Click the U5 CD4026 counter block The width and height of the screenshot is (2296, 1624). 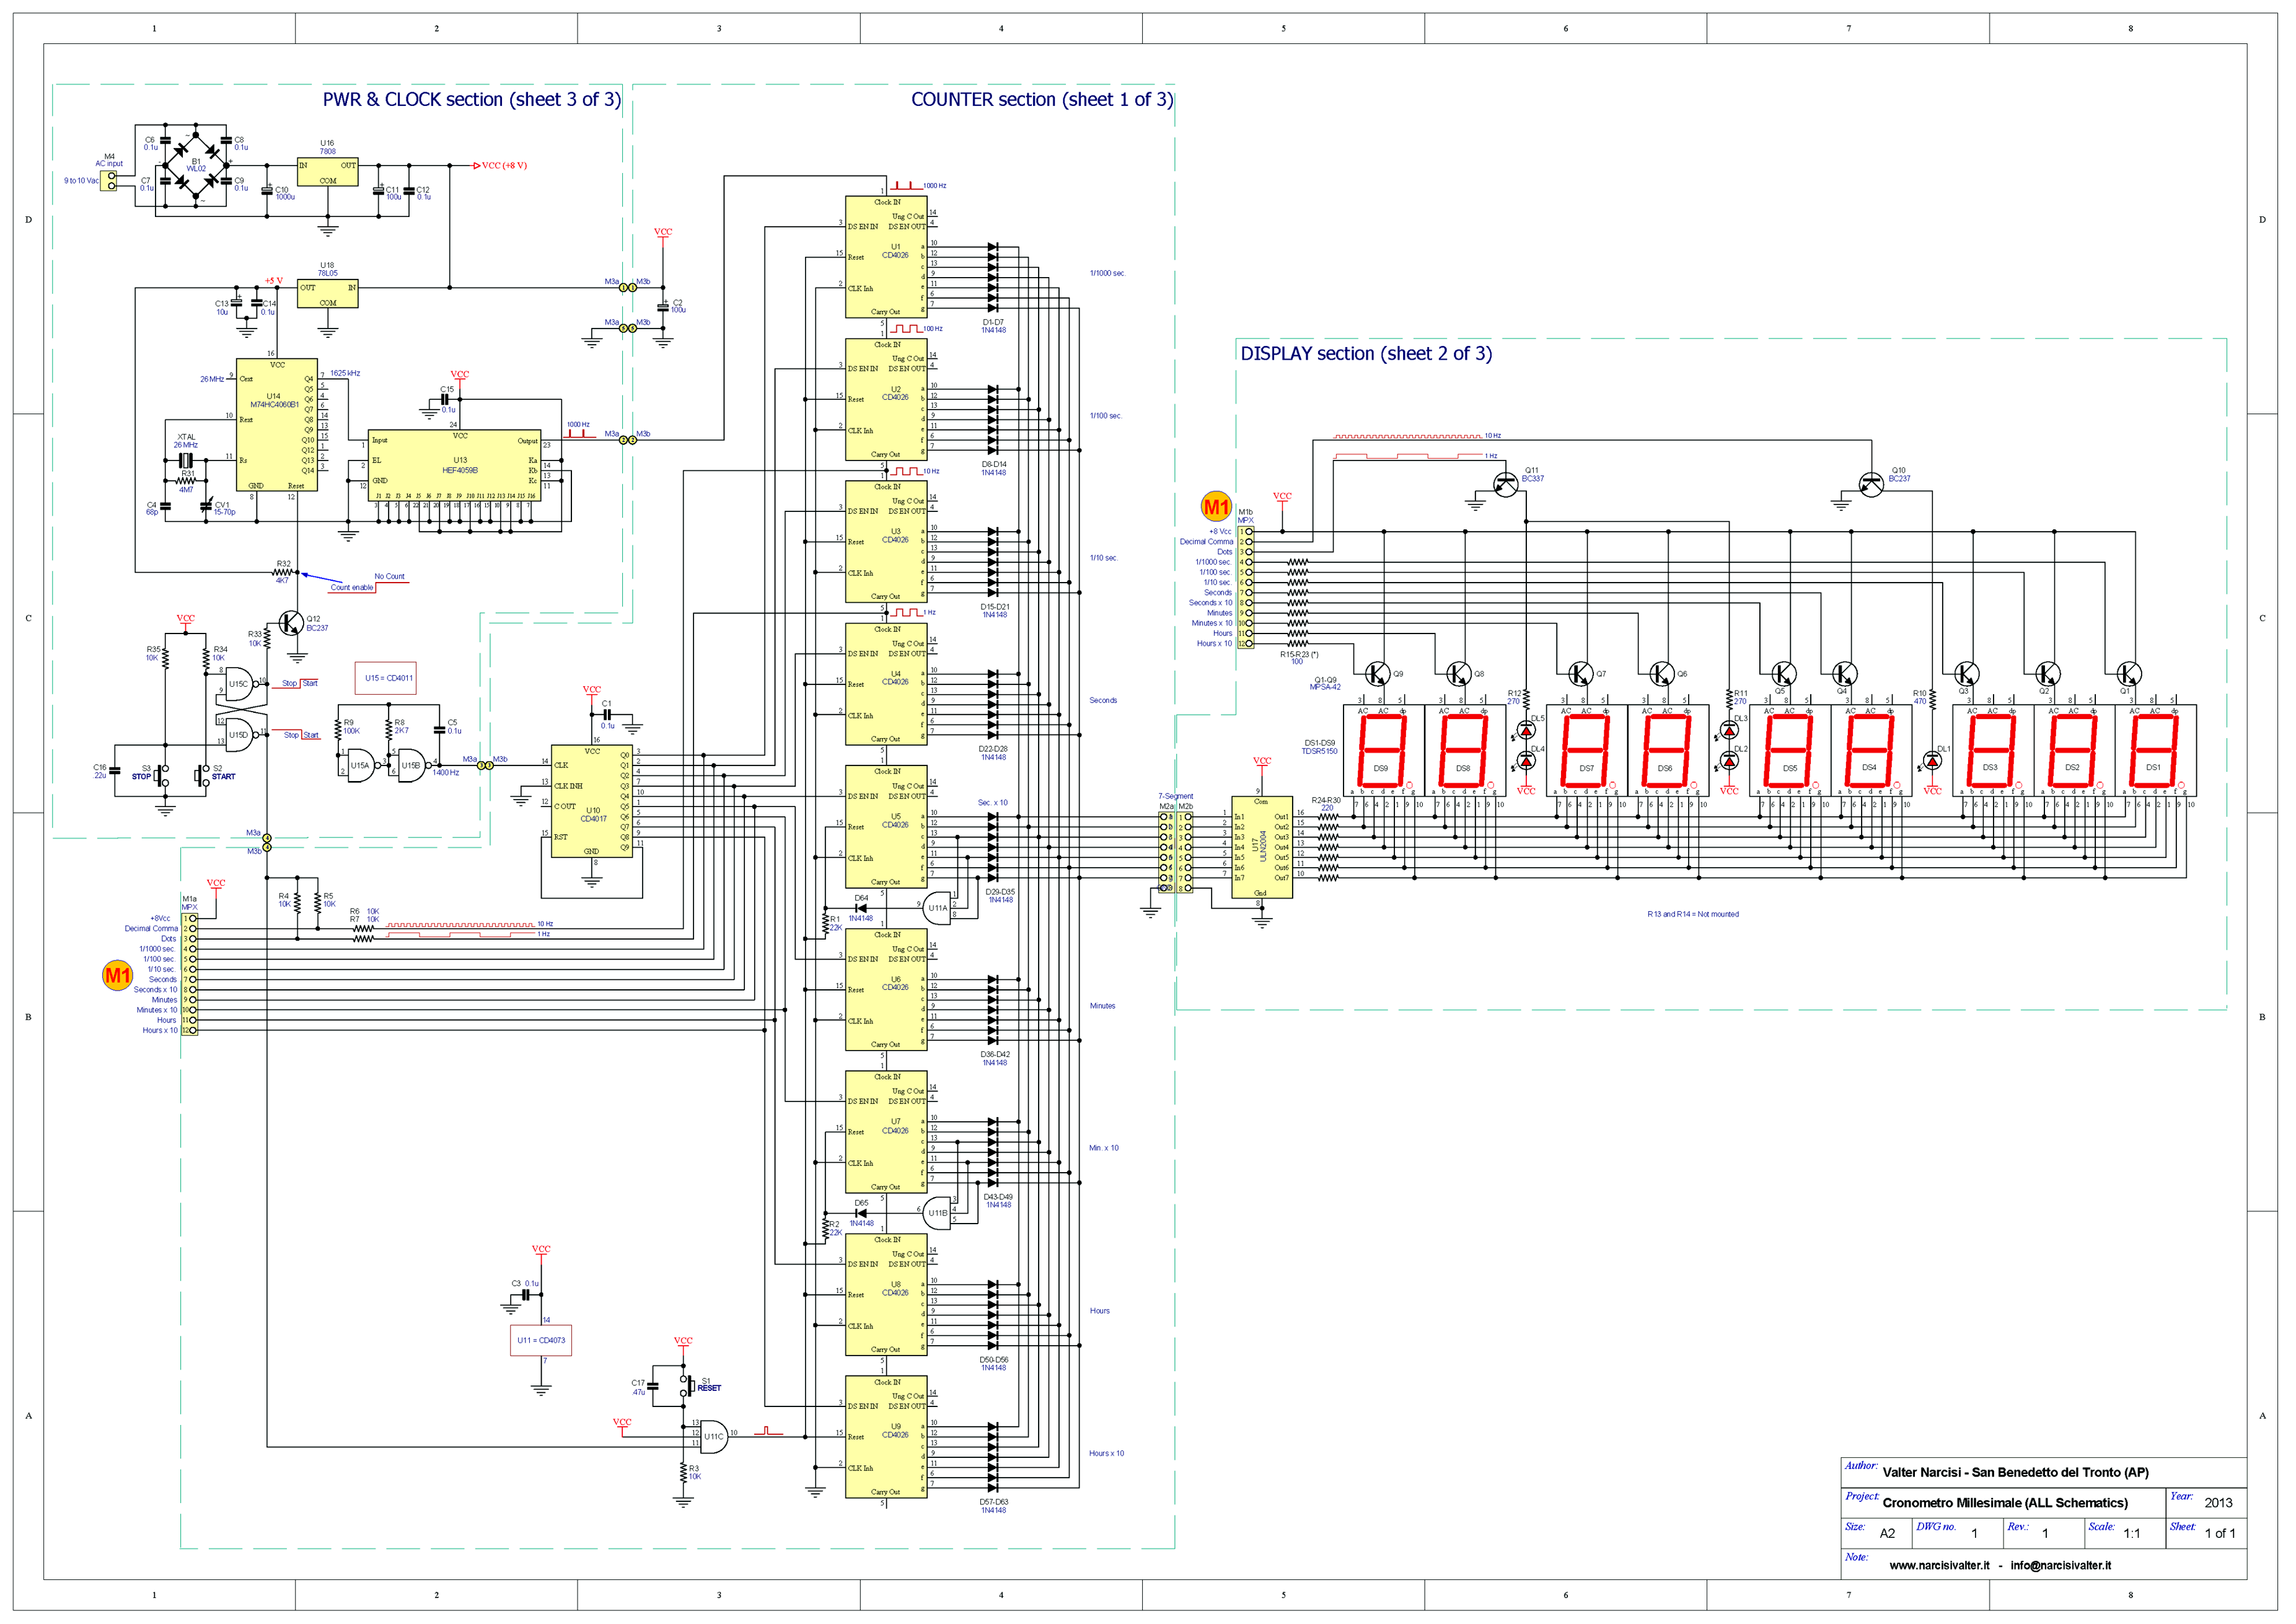pyautogui.click(x=887, y=827)
